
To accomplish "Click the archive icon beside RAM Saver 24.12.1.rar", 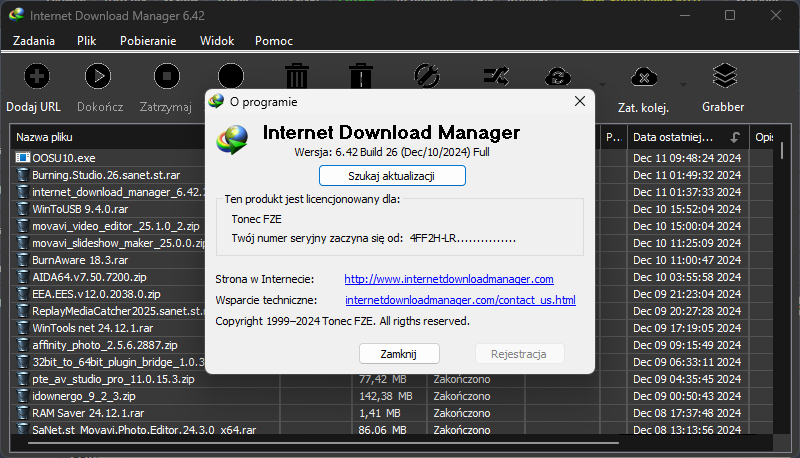I will (x=22, y=413).
